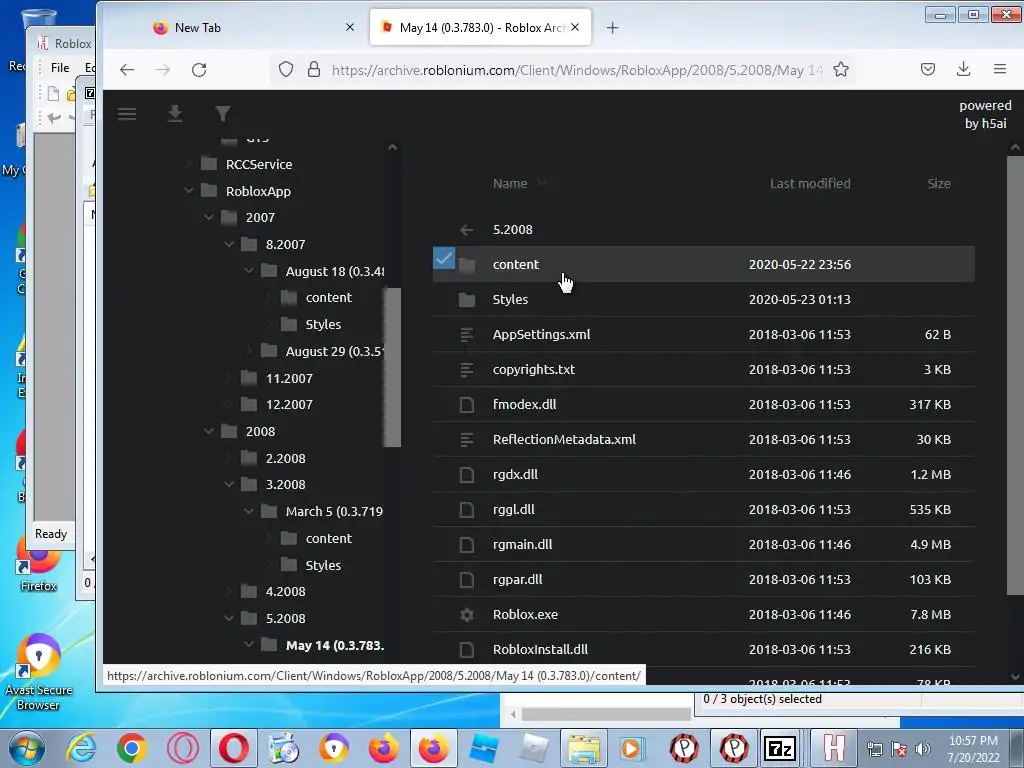Select RCCService in the tree
Image resolution: width=1024 pixels, height=768 pixels.
(259, 165)
